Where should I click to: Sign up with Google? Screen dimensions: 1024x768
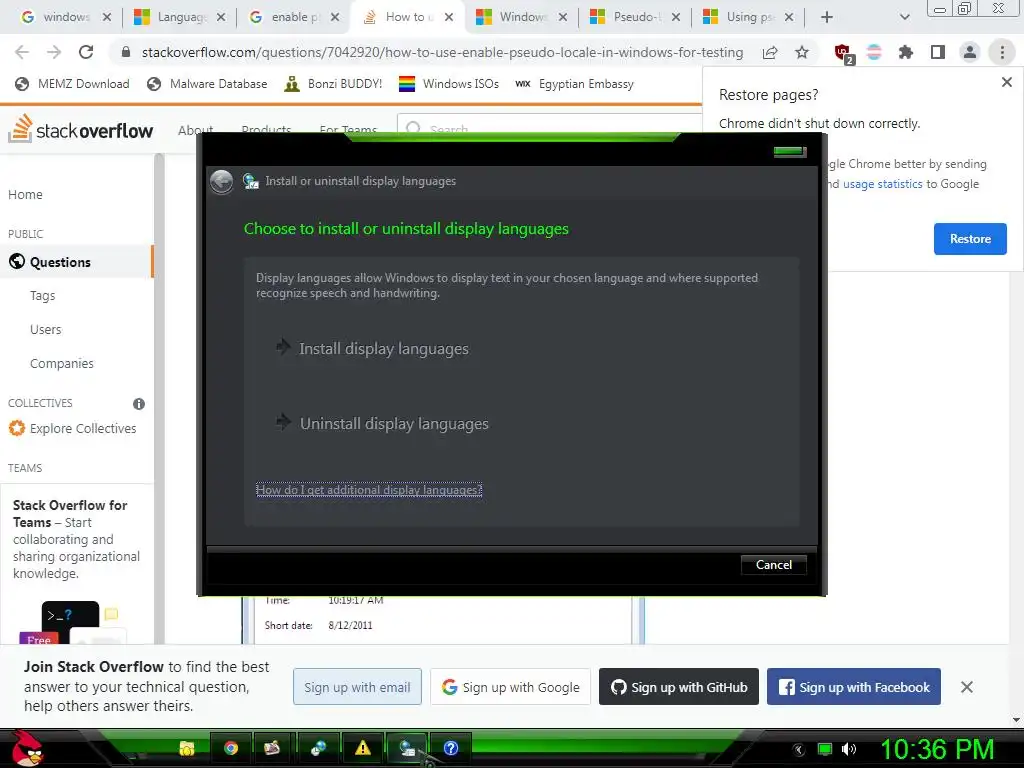coord(510,687)
